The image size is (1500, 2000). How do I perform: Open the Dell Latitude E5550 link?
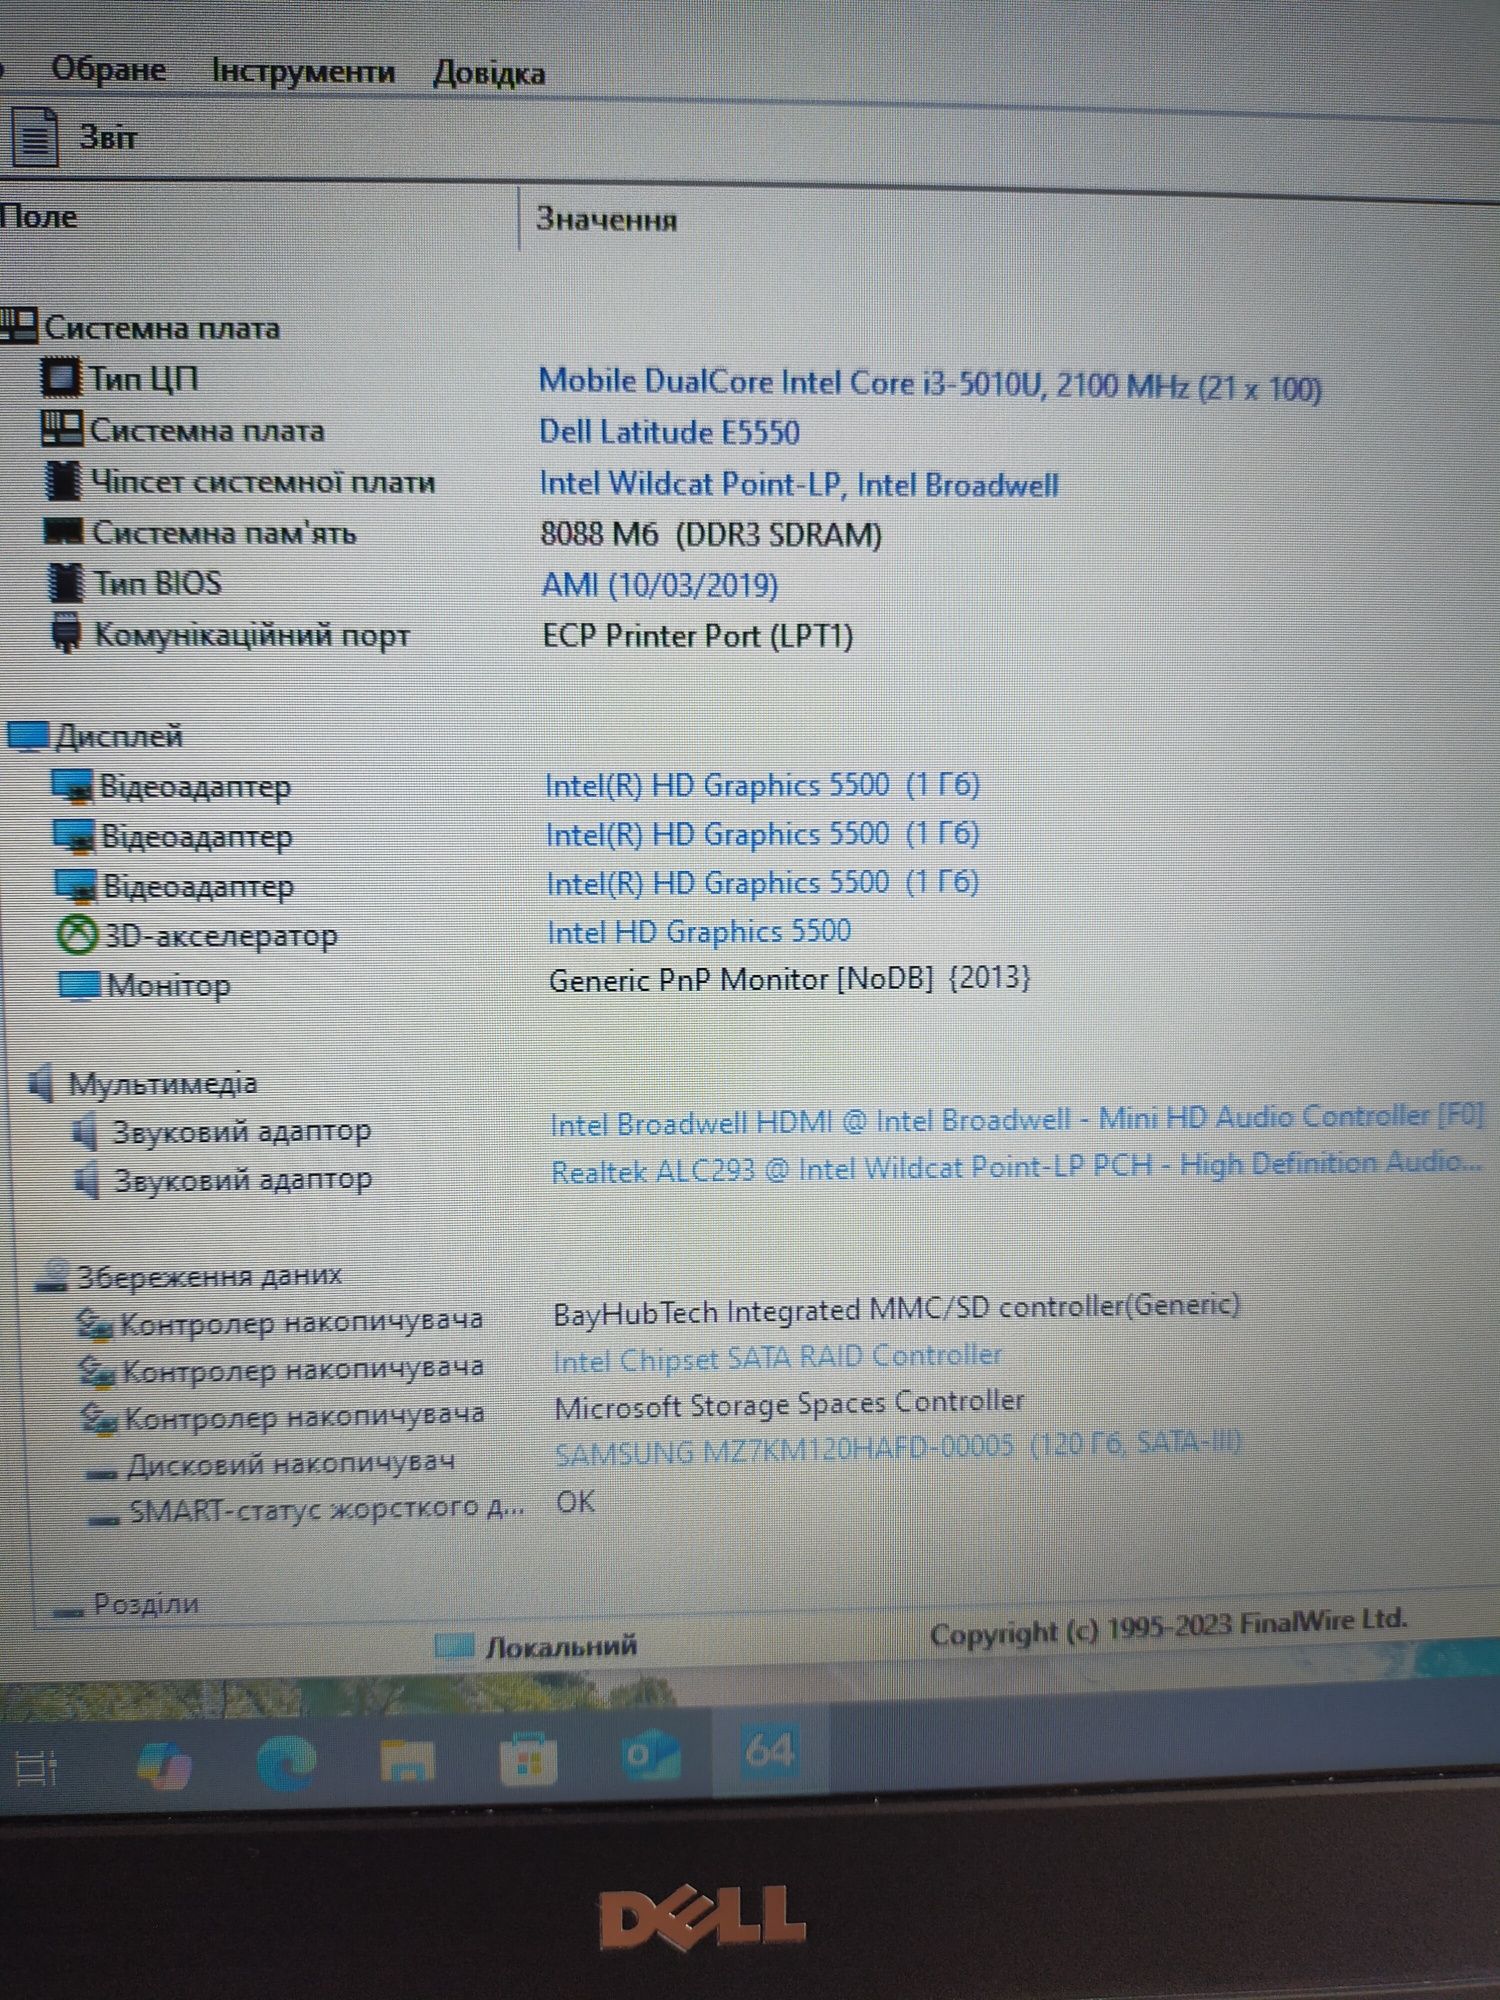pos(669,432)
